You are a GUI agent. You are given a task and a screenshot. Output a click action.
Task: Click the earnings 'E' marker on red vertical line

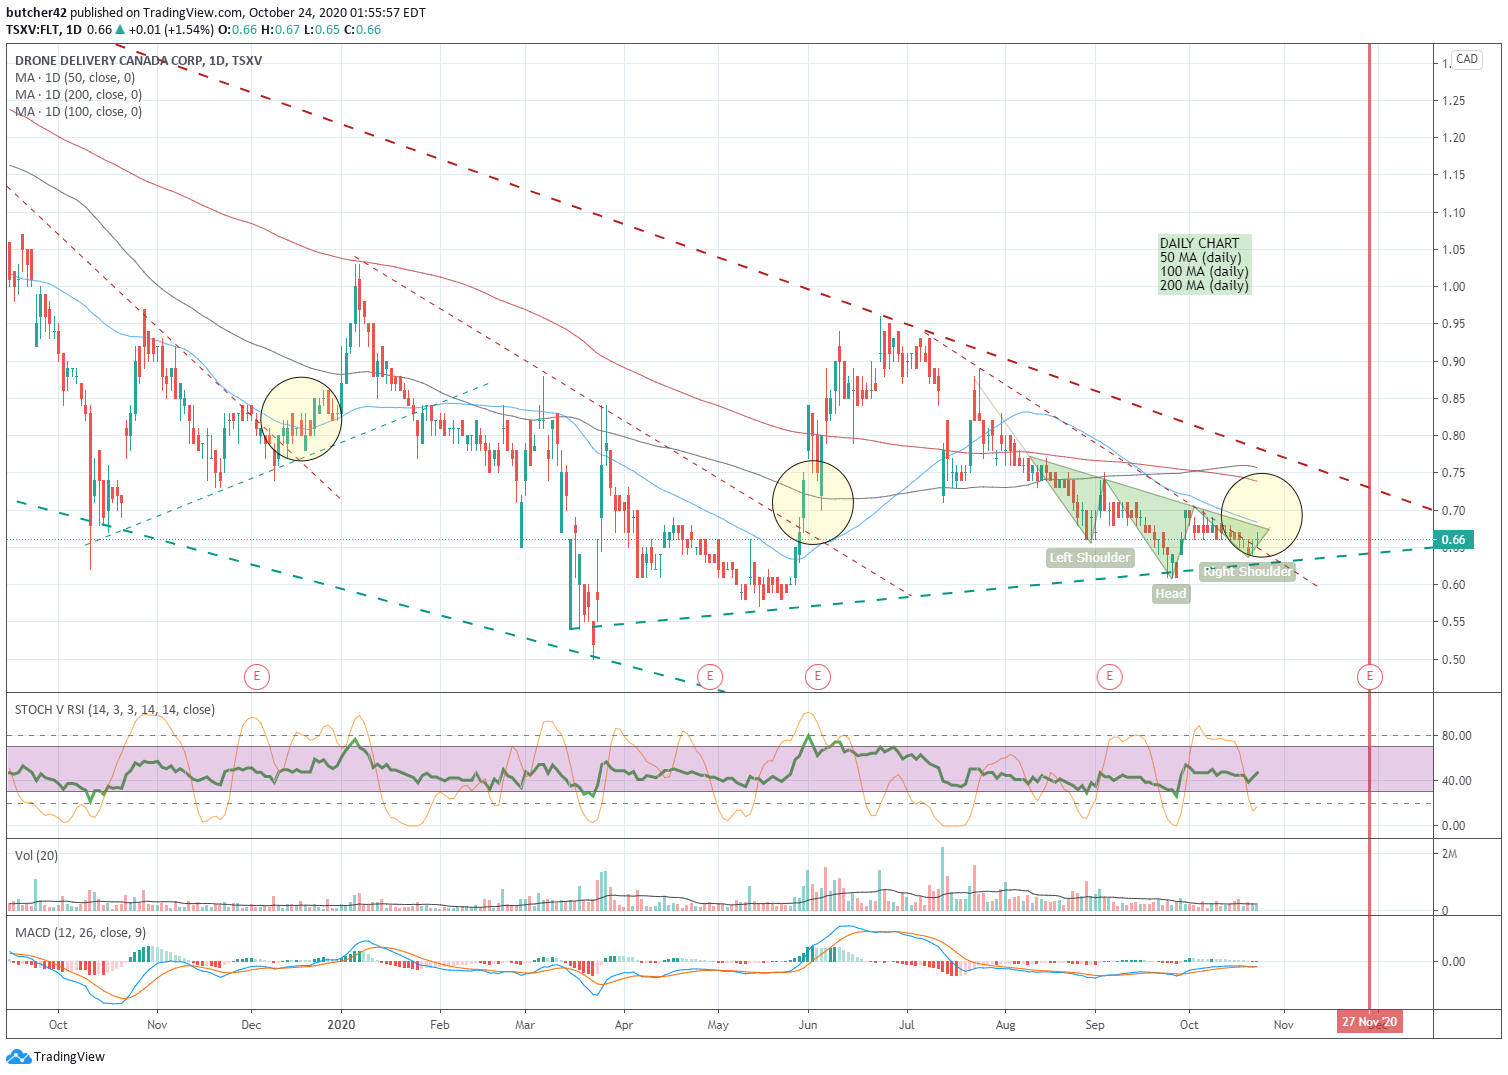pos(1370,677)
